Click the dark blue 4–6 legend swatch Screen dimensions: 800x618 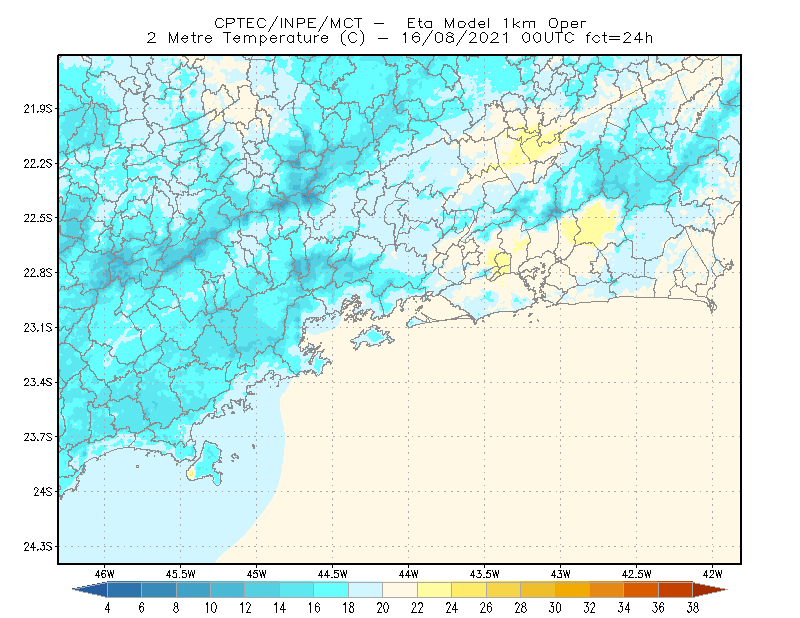pos(124,590)
